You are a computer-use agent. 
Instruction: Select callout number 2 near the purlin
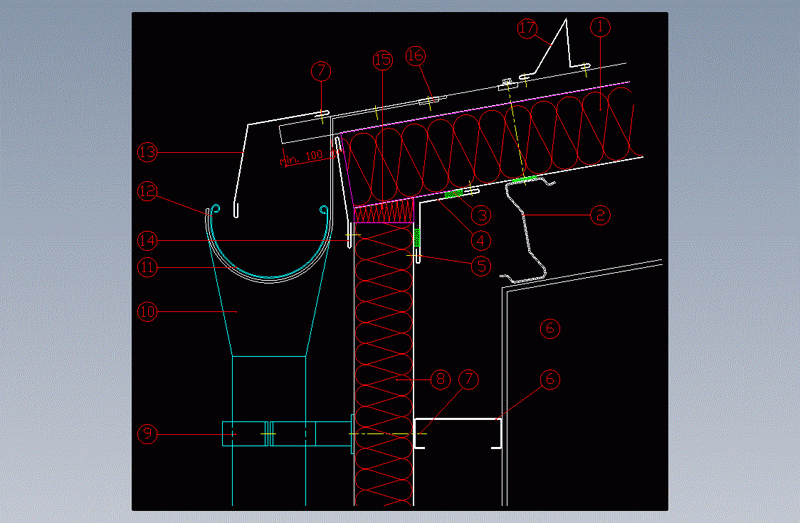[599, 213]
